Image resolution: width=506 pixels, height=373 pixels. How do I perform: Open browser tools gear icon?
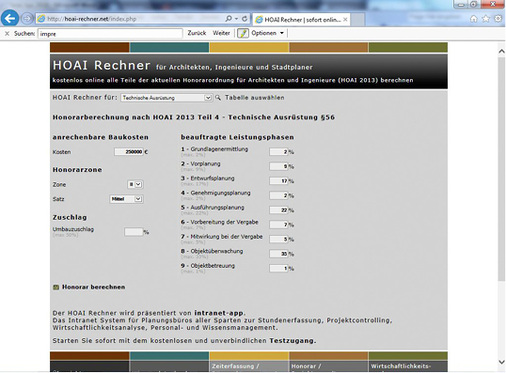(498, 19)
